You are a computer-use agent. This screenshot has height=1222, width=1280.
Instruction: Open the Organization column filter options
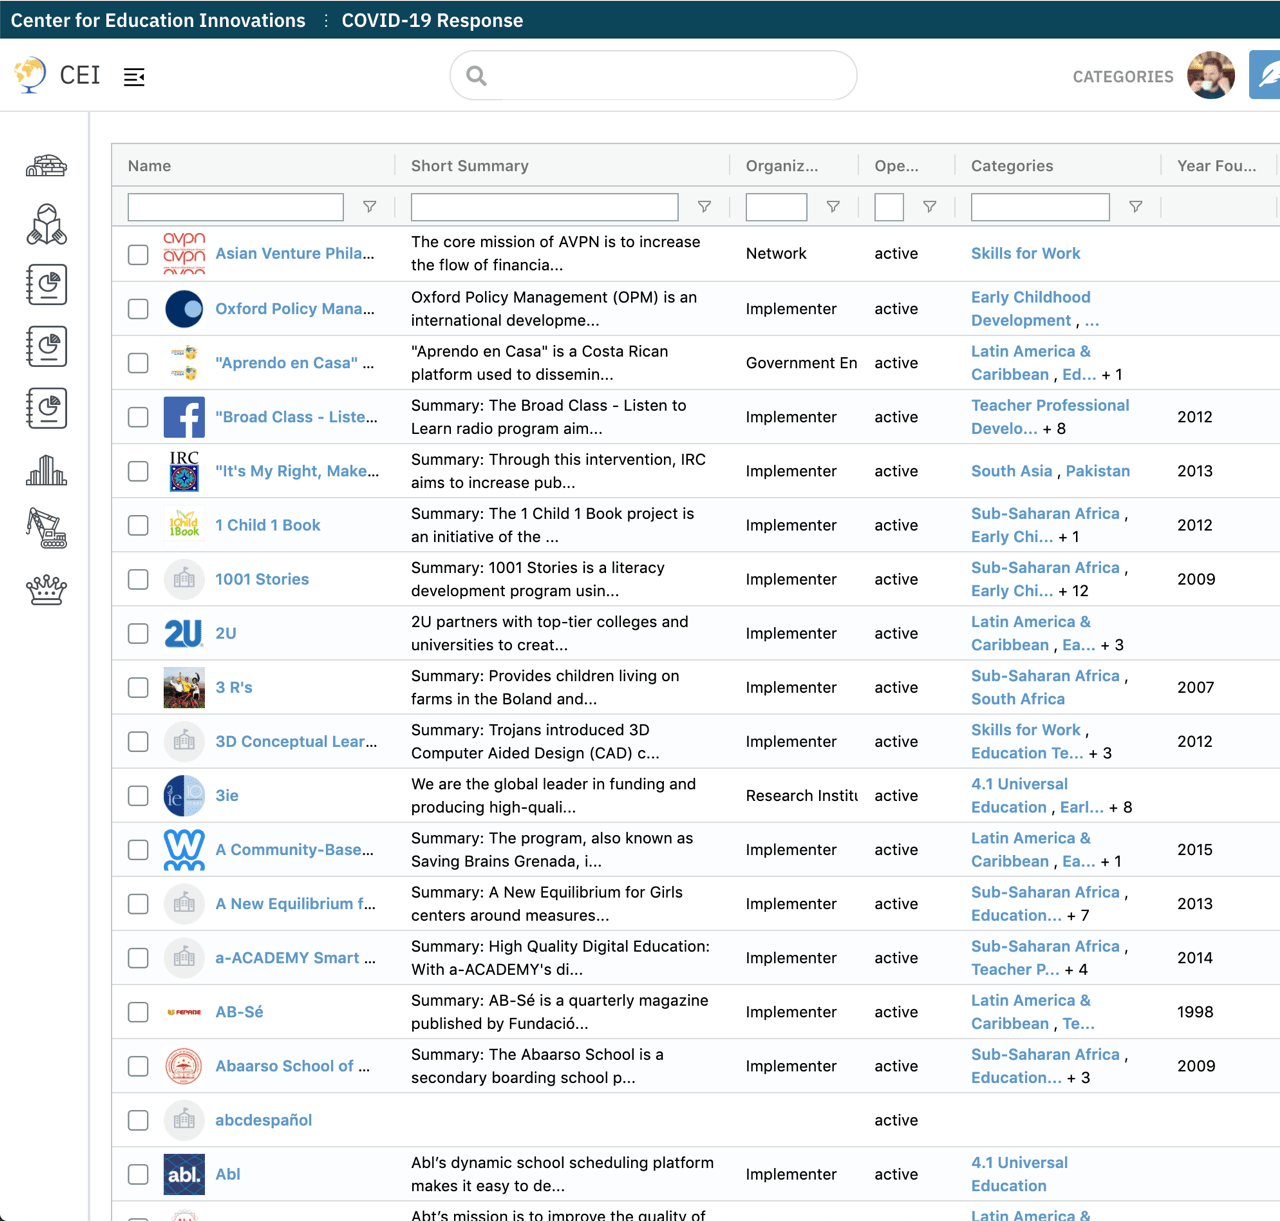pyautogui.click(x=833, y=207)
